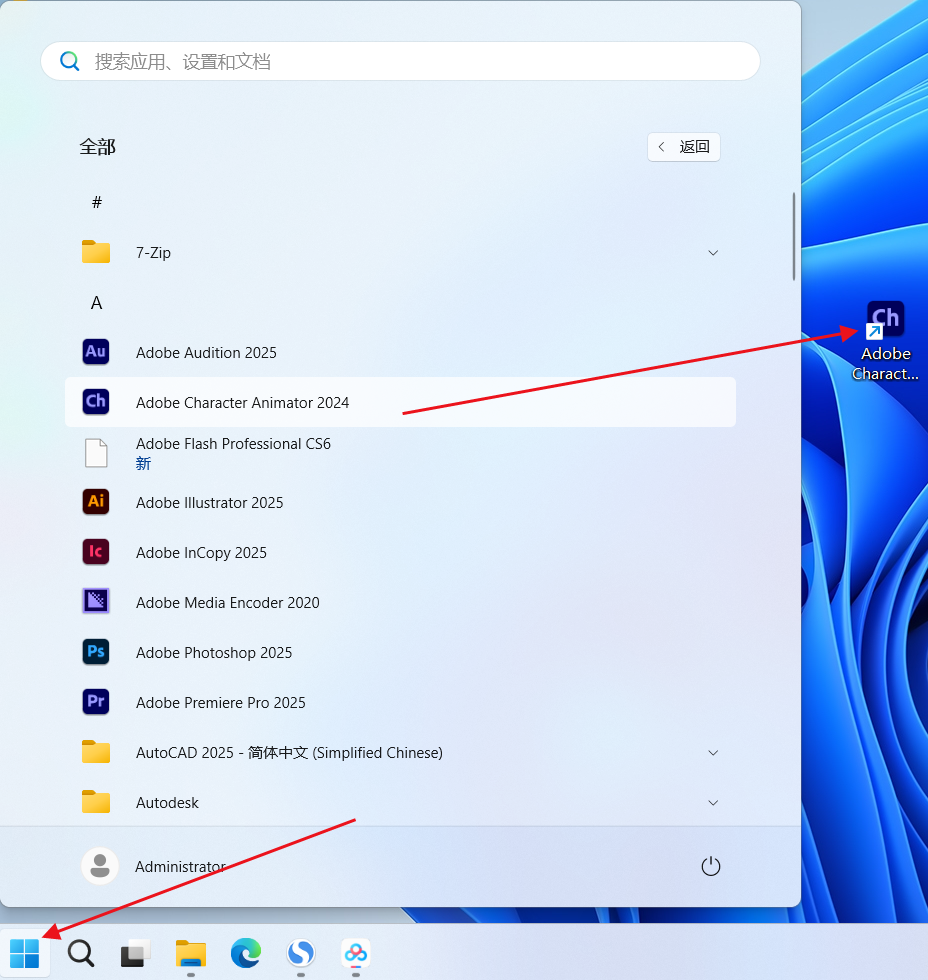Click the # letter section header
928x980 pixels.
pyautogui.click(x=97, y=202)
